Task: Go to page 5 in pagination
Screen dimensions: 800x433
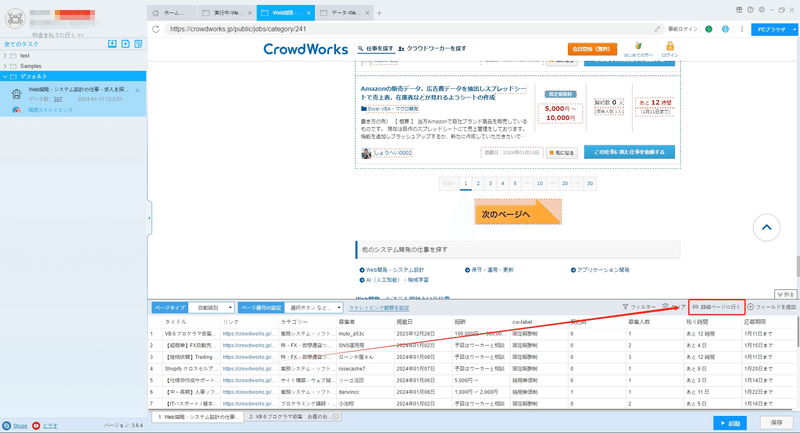Action: pos(515,184)
